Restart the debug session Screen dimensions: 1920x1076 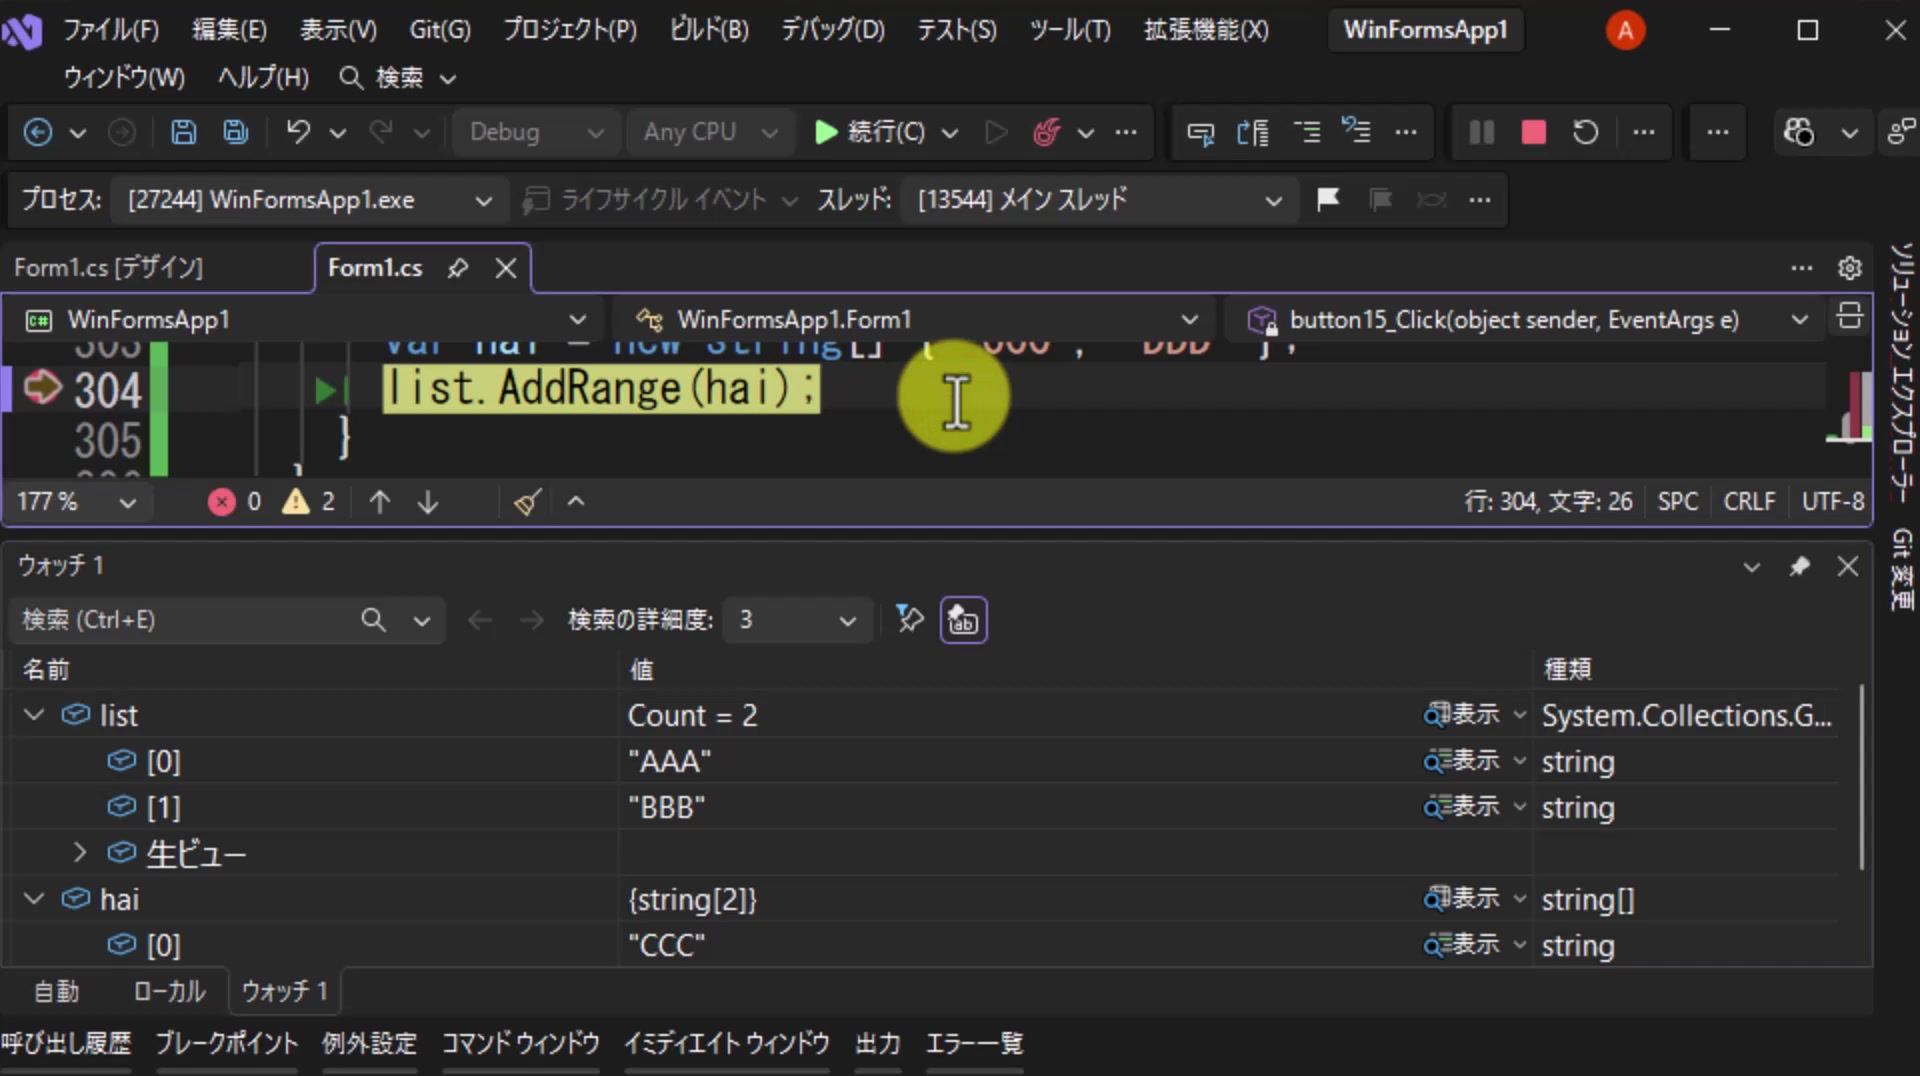tap(1585, 132)
